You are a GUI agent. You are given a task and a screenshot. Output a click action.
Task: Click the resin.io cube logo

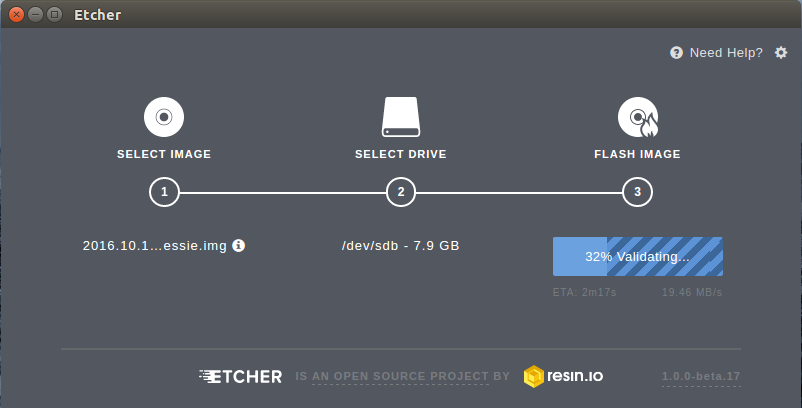(x=533, y=376)
